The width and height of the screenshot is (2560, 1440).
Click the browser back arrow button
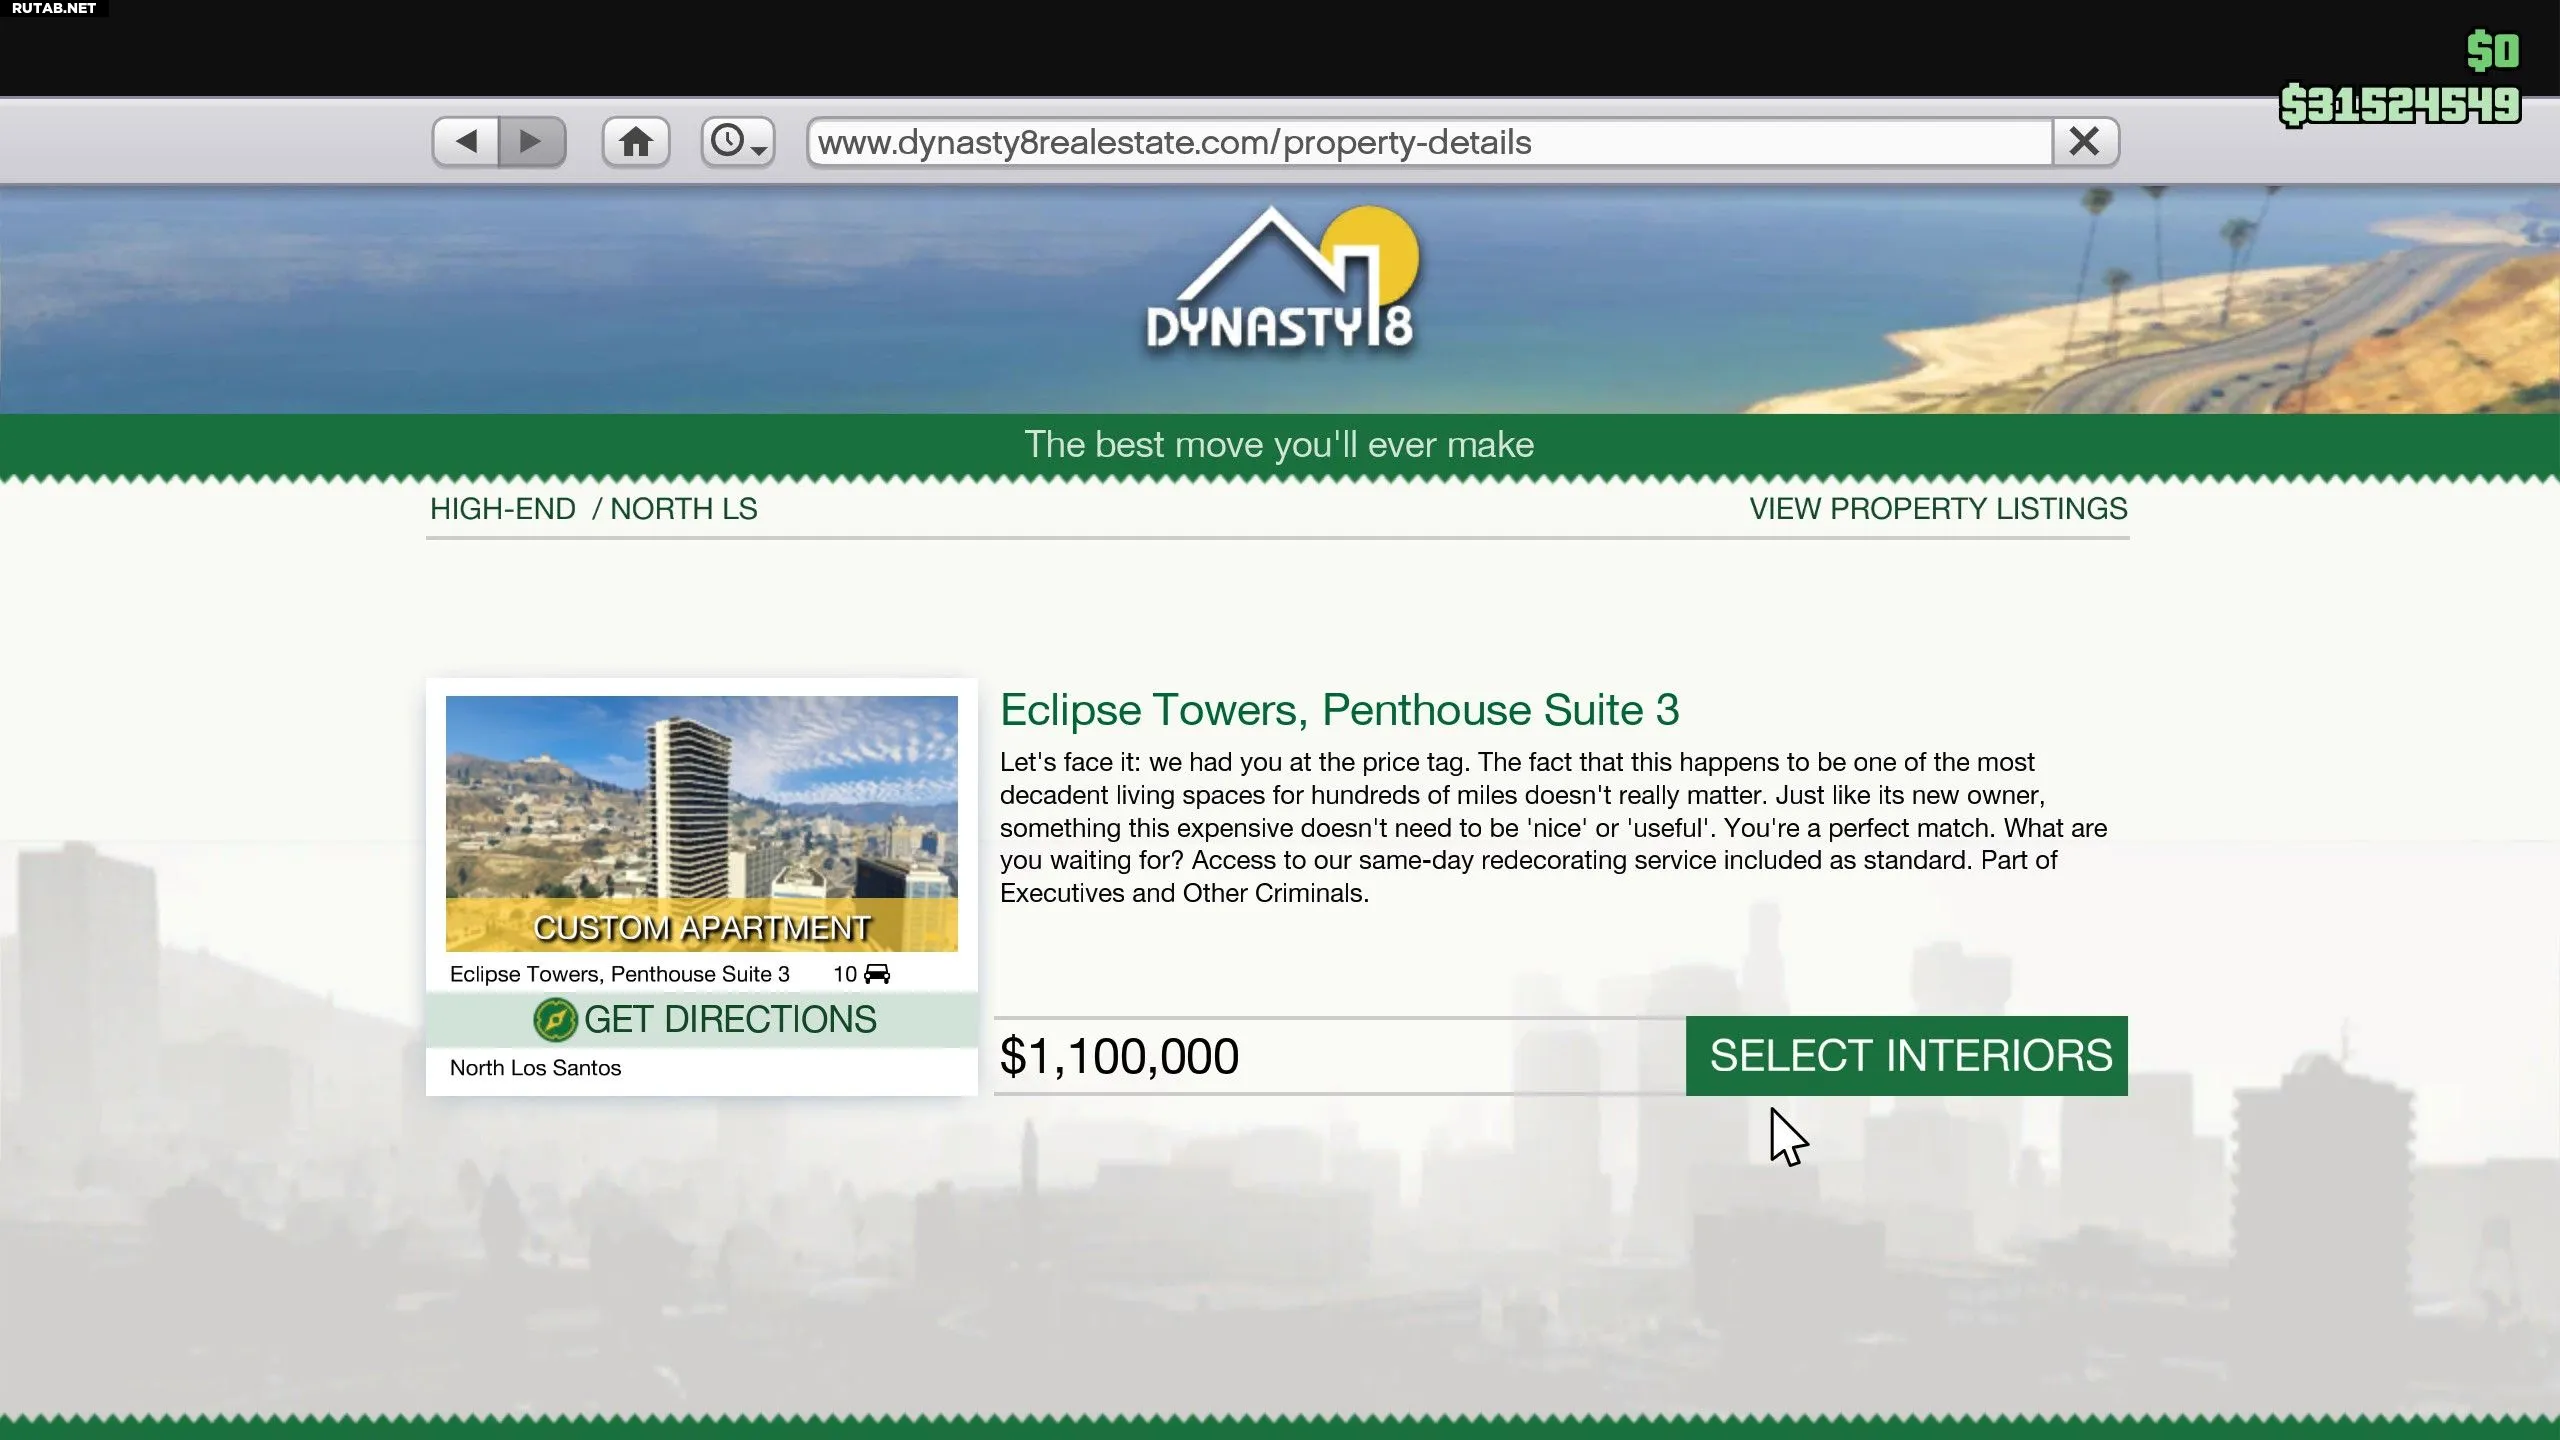(x=466, y=142)
